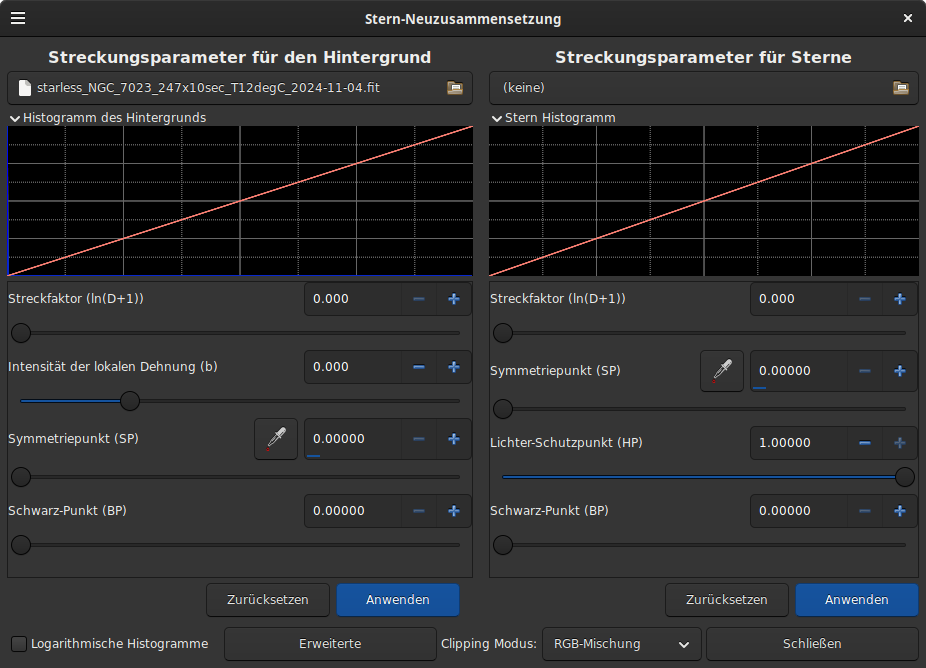Open Clipping Modus dropdown RGB-Mischung
The height and width of the screenshot is (668, 926).
(620, 644)
